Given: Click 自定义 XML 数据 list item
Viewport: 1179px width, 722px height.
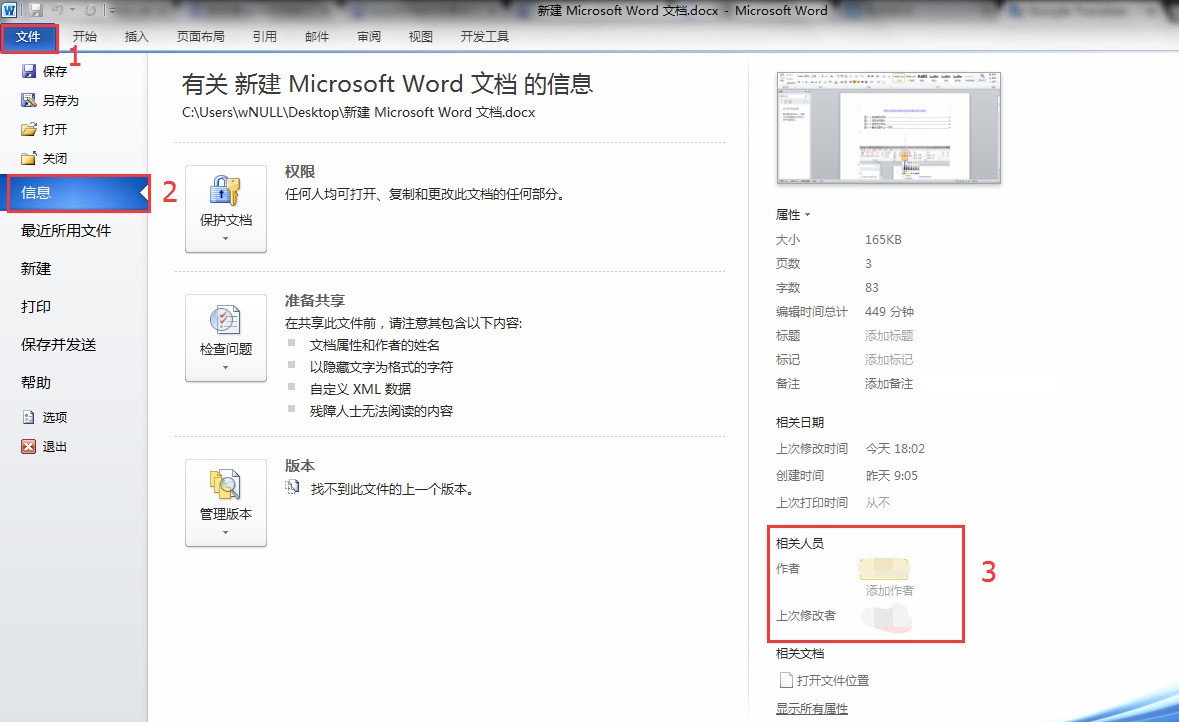Looking at the screenshot, I should tap(360, 389).
